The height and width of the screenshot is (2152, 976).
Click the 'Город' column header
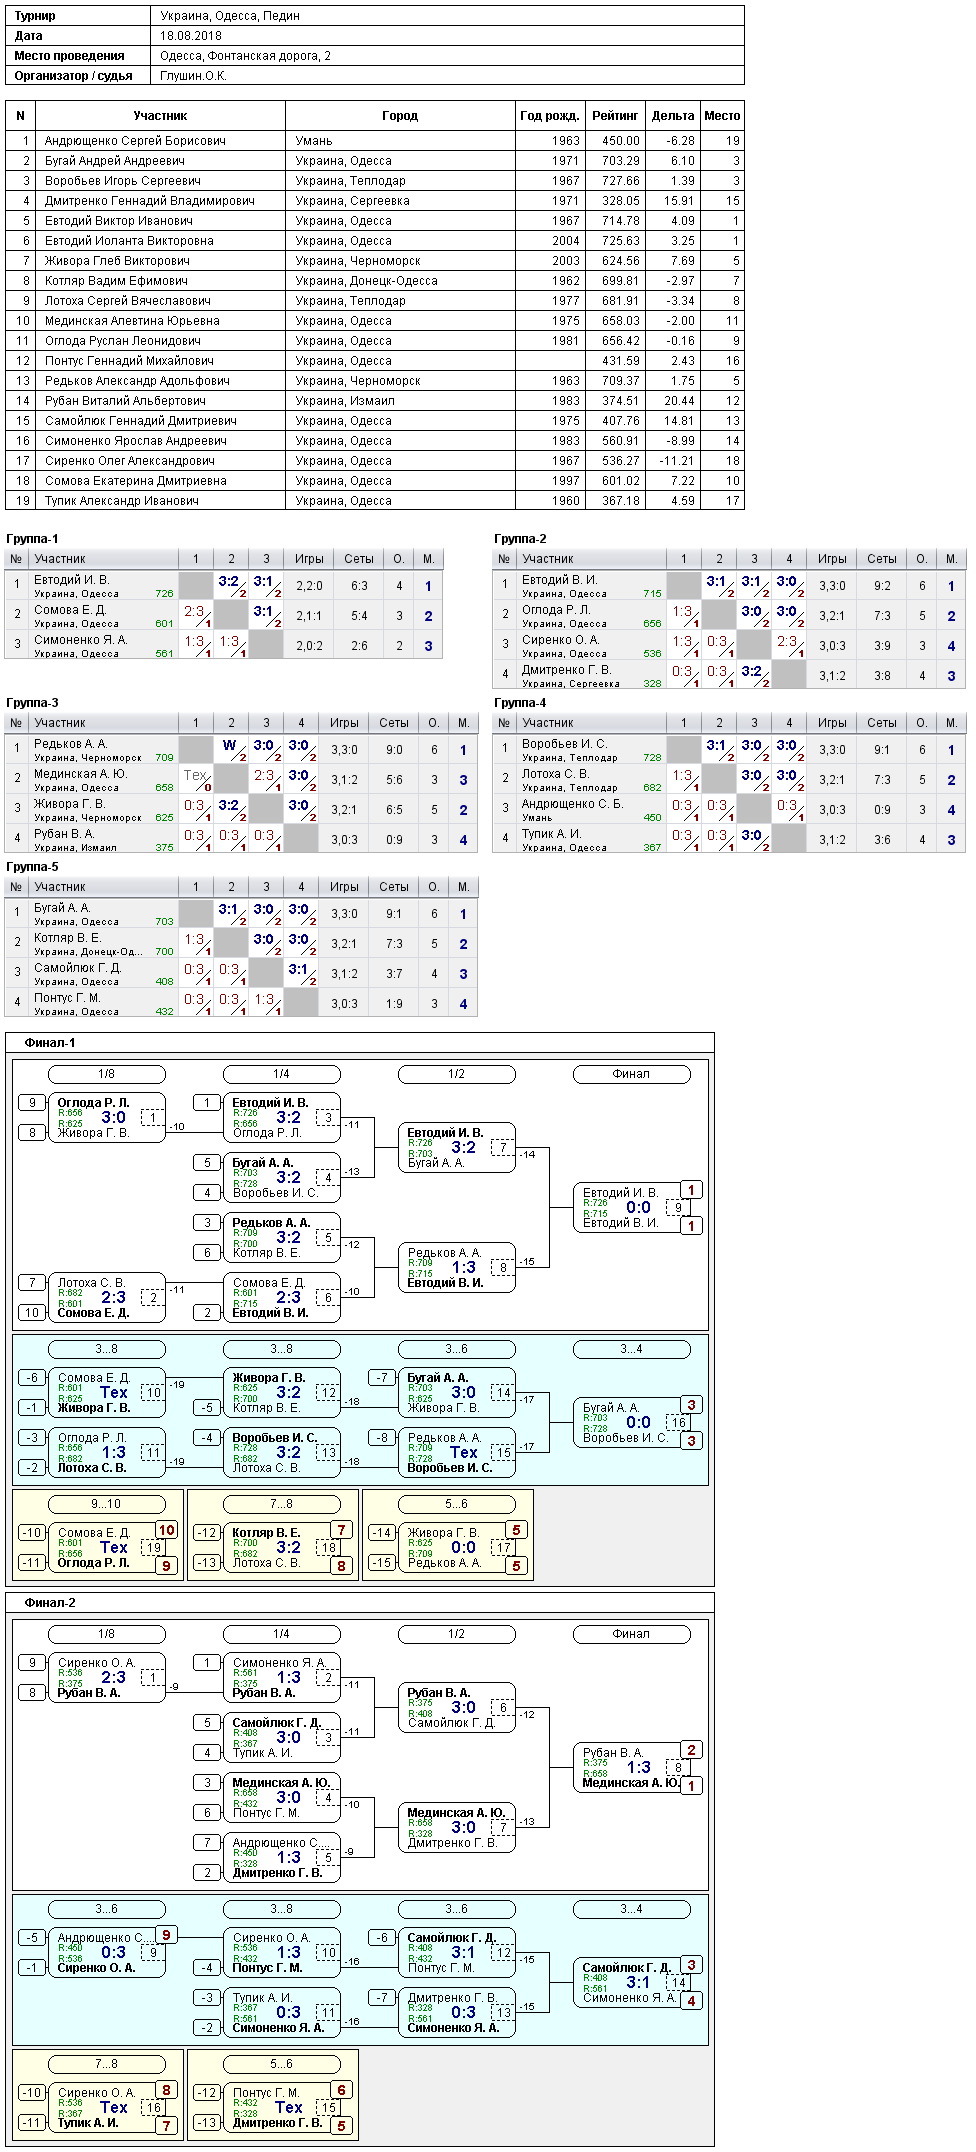(400, 116)
